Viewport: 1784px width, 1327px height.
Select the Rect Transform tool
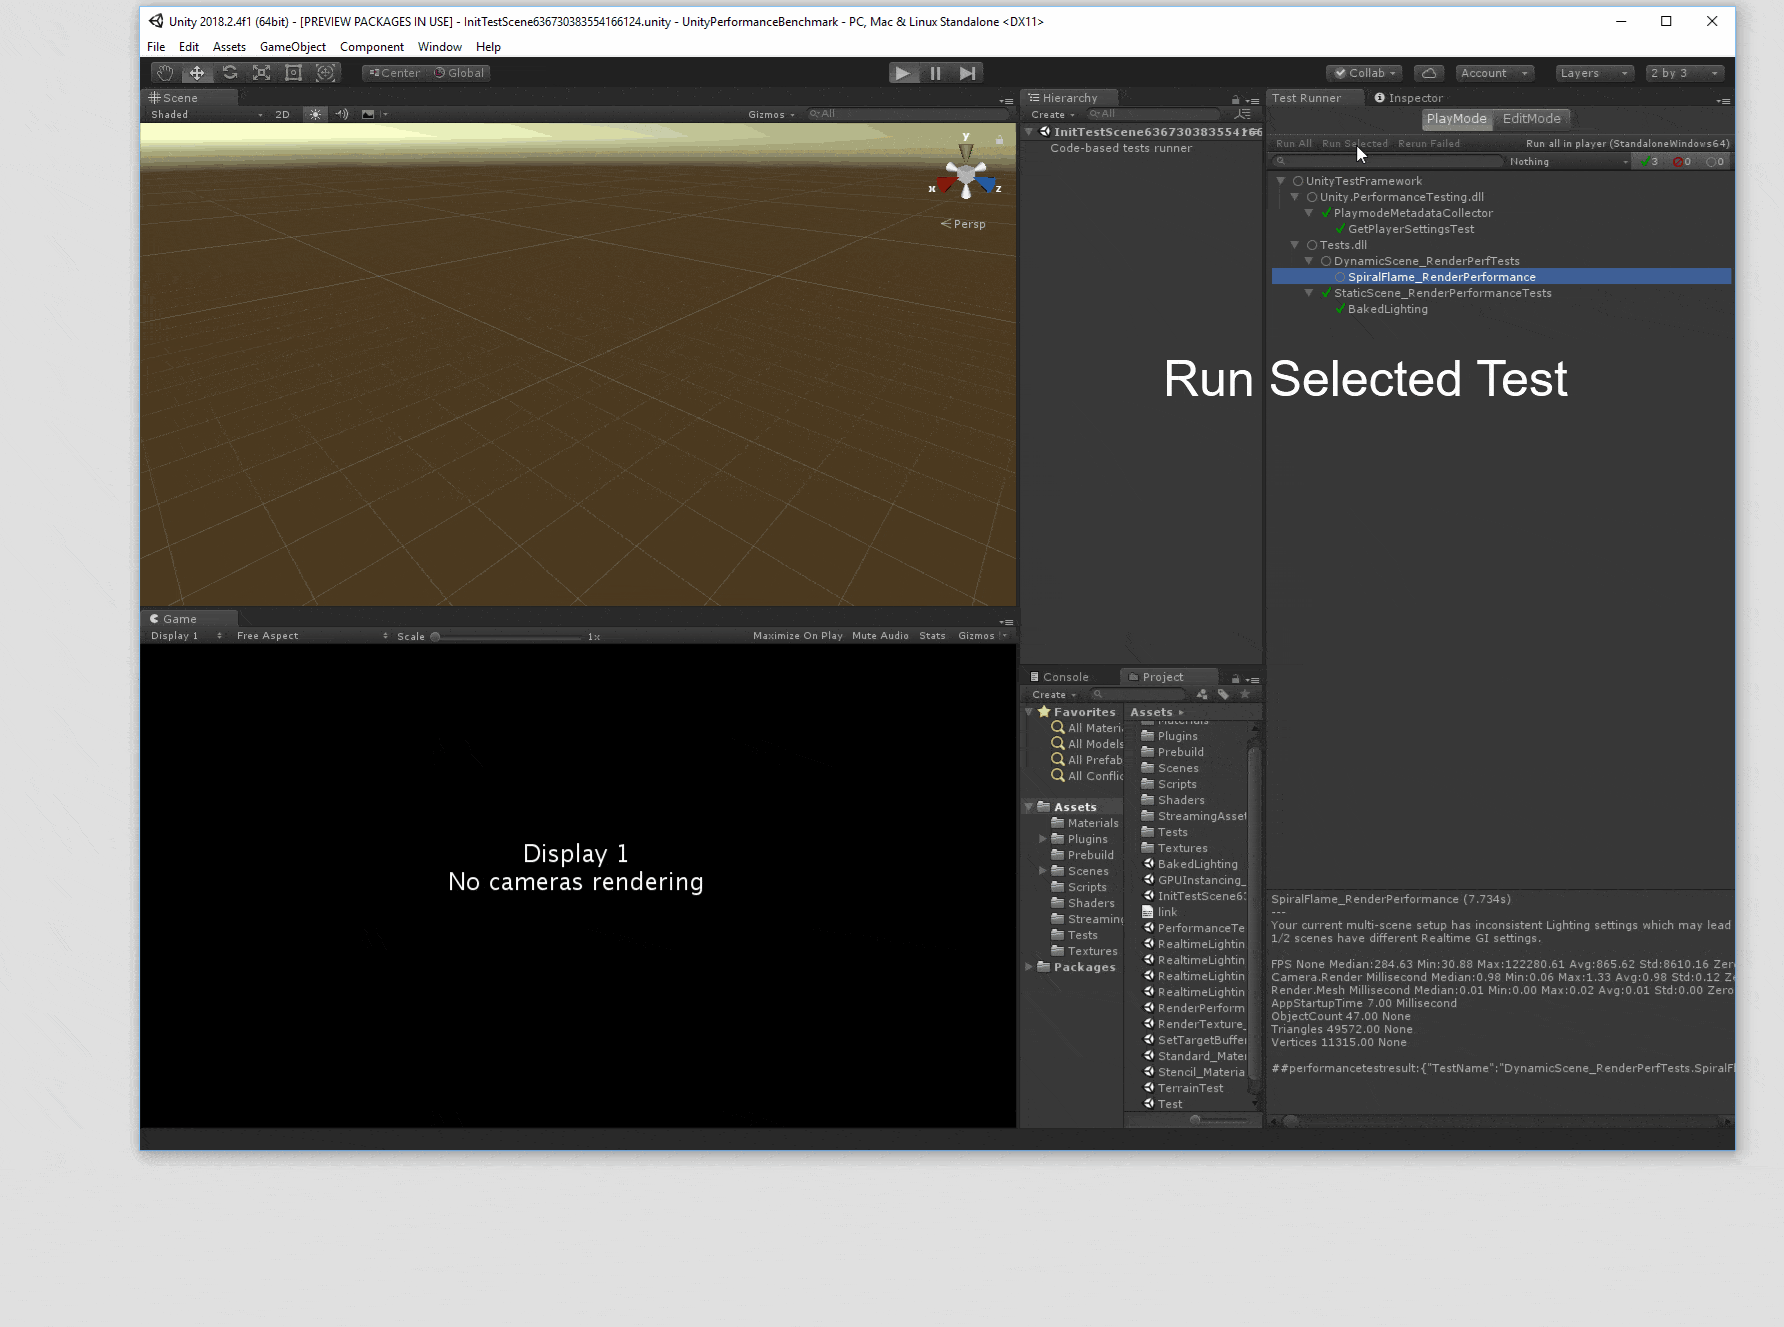pyautogui.click(x=293, y=73)
